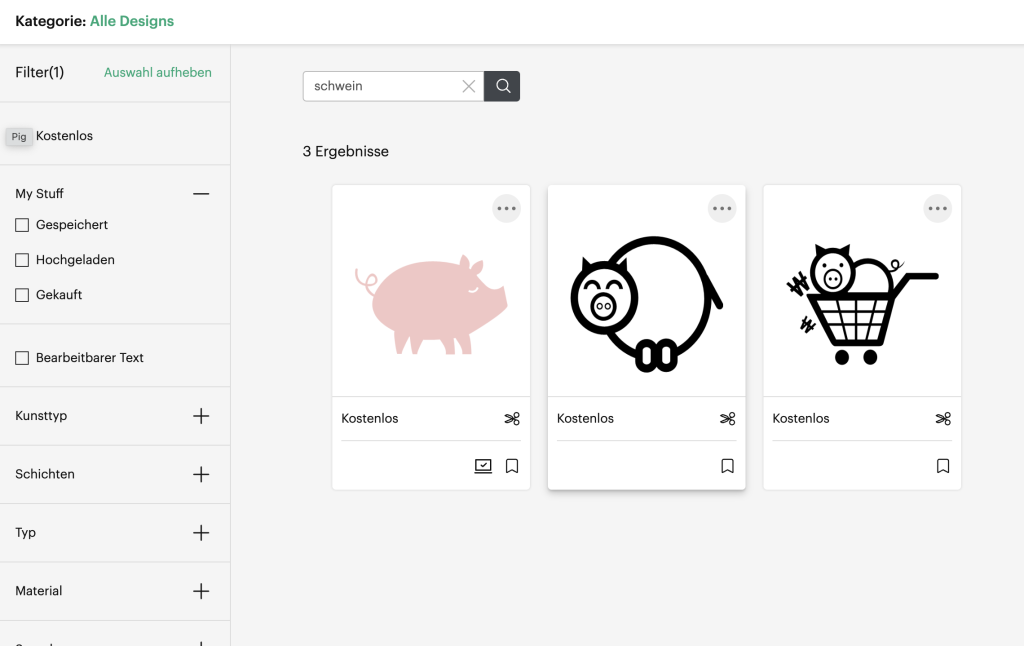The height and width of the screenshot is (646, 1024).
Task: Expand the Material filter section
Action: click(201, 591)
